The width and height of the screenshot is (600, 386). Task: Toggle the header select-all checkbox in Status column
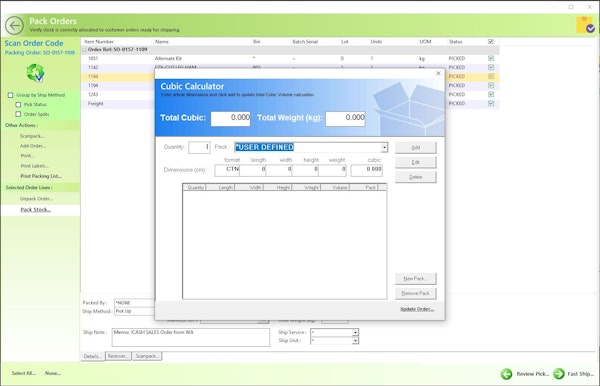click(491, 41)
